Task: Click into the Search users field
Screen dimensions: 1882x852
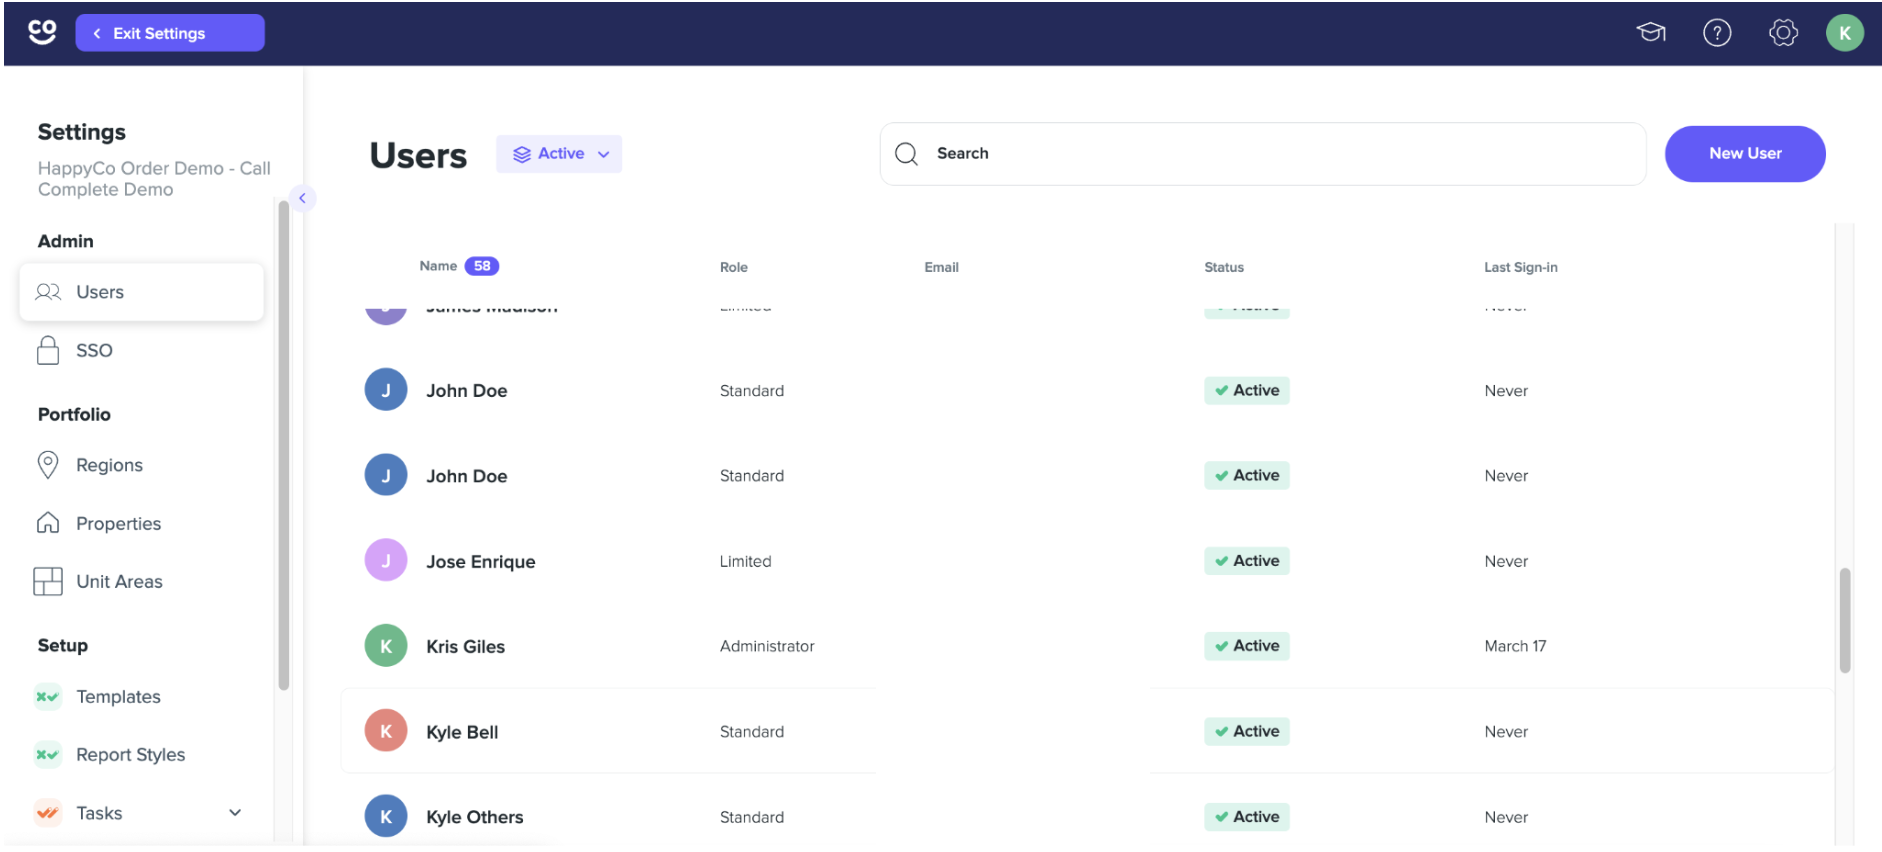Action: pos(1280,154)
